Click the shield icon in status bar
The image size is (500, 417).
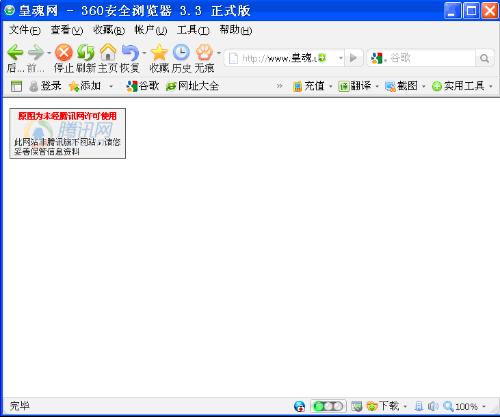pyautogui.click(x=357, y=406)
